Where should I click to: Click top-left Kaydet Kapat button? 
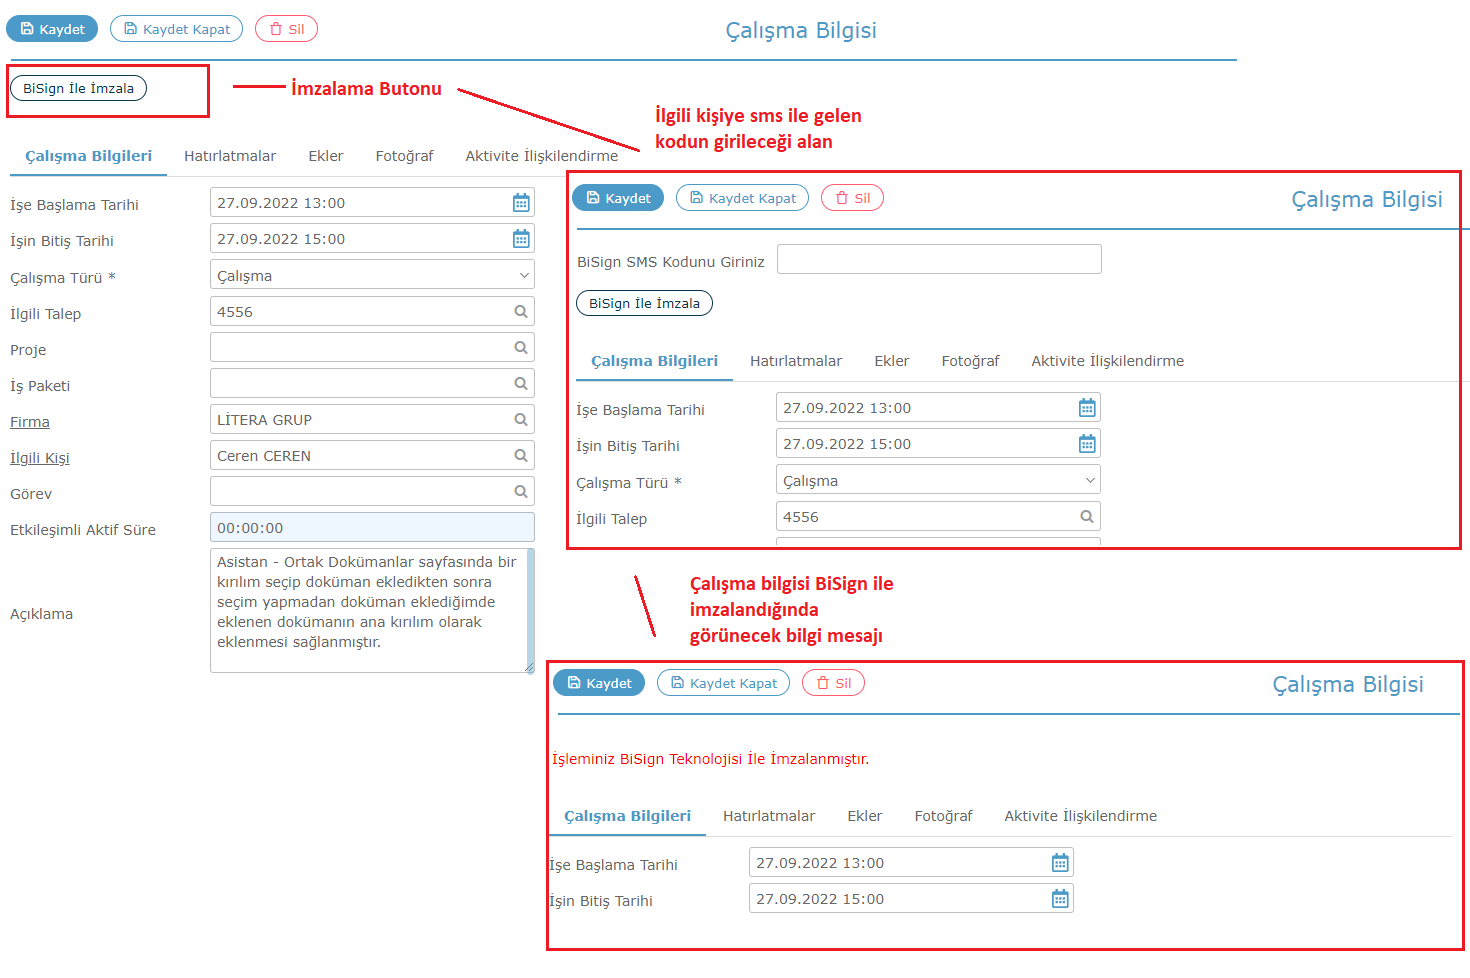176,29
